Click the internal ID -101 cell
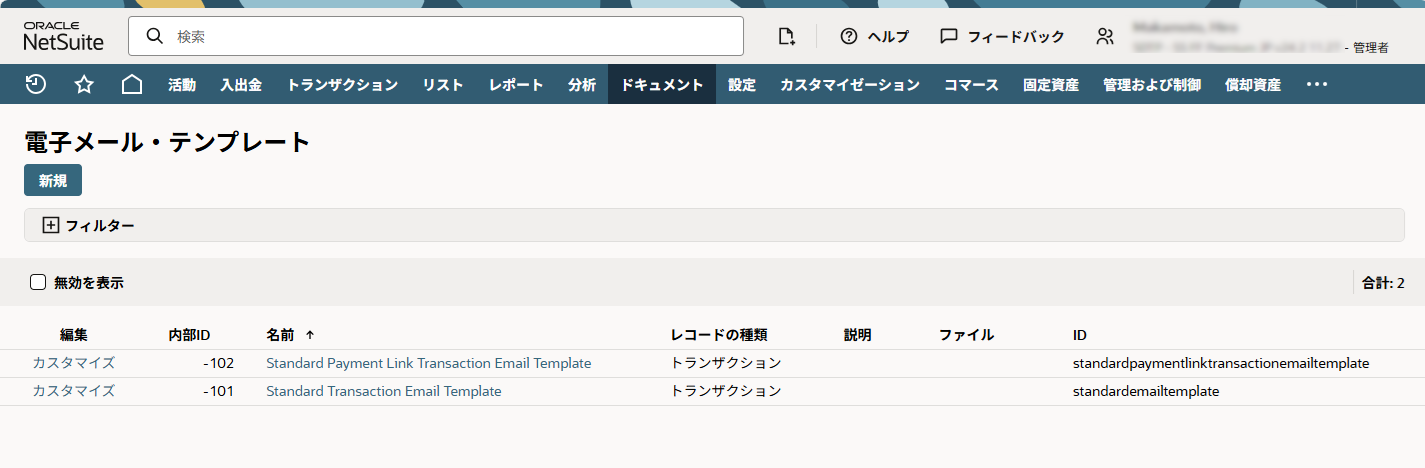 point(217,391)
